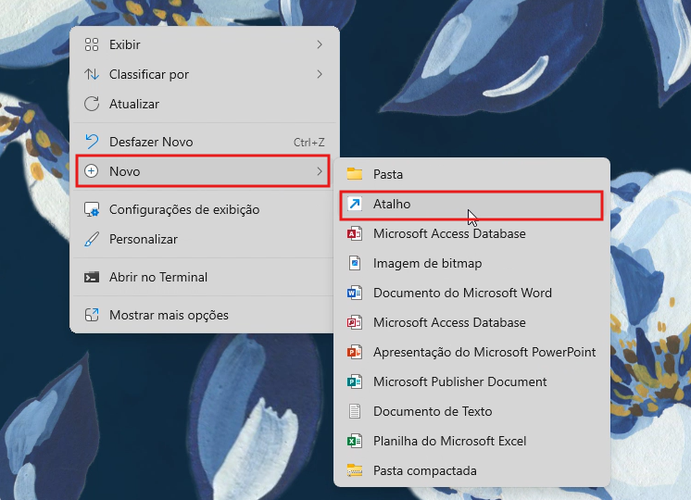Click the Microsoft Publisher Document icon
The width and height of the screenshot is (691, 500).
(x=354, y=381)
